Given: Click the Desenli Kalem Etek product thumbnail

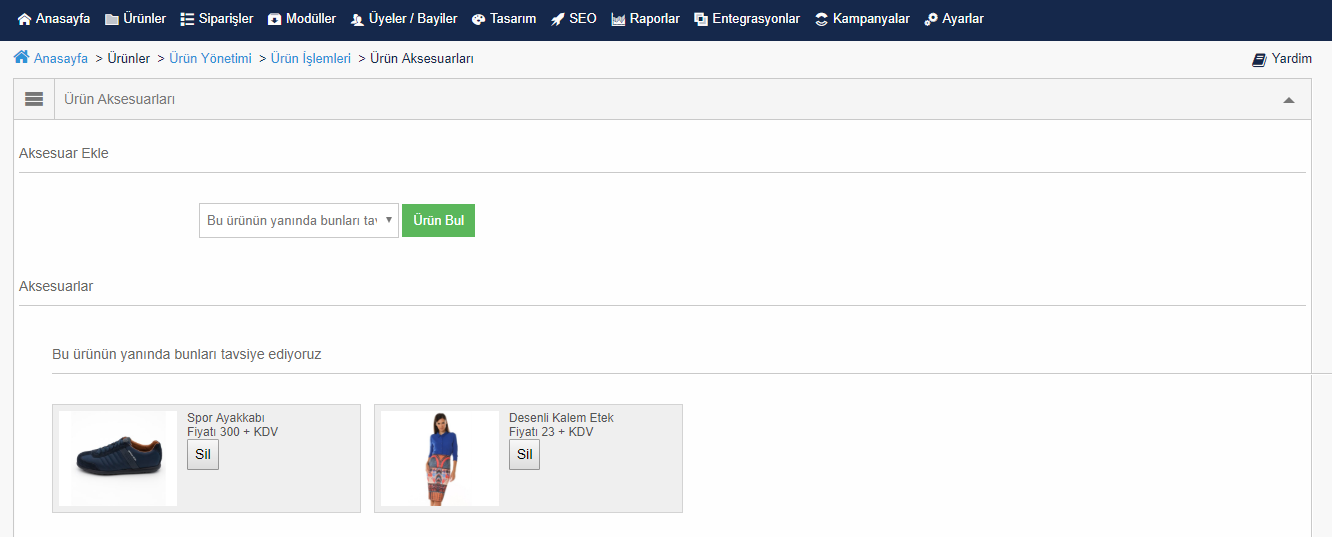Looking at the screenshot, I should coord(440,458).
